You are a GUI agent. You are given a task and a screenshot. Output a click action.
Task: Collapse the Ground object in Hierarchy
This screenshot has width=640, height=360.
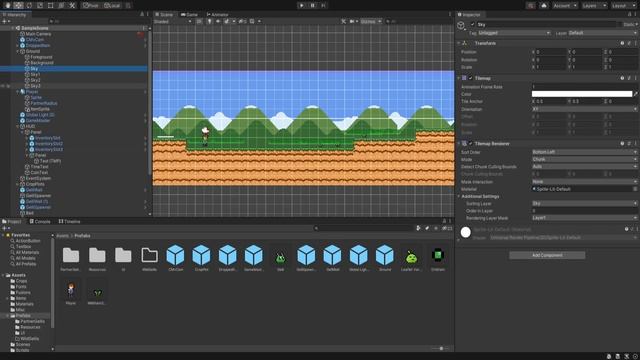pyautogui.click(x=18, y=51)
